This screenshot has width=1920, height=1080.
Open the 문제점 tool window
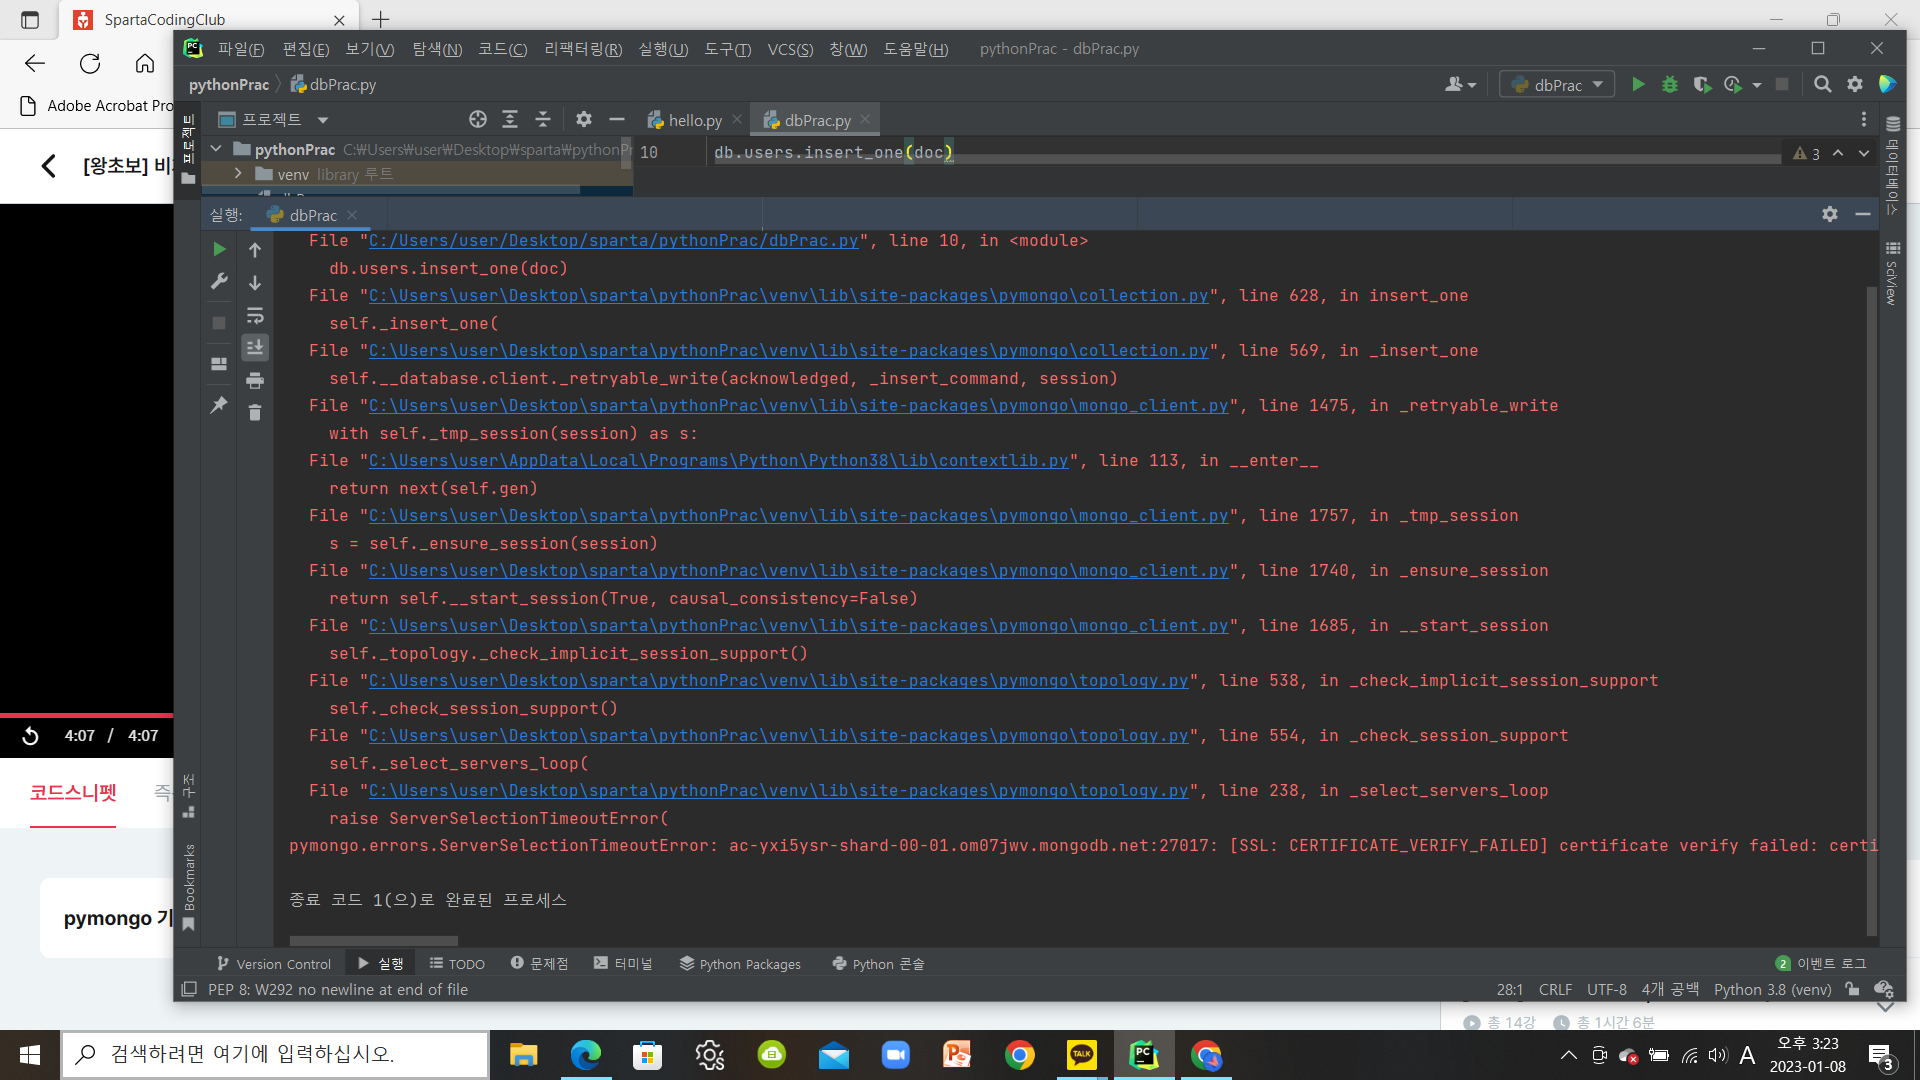coord(539,964)
